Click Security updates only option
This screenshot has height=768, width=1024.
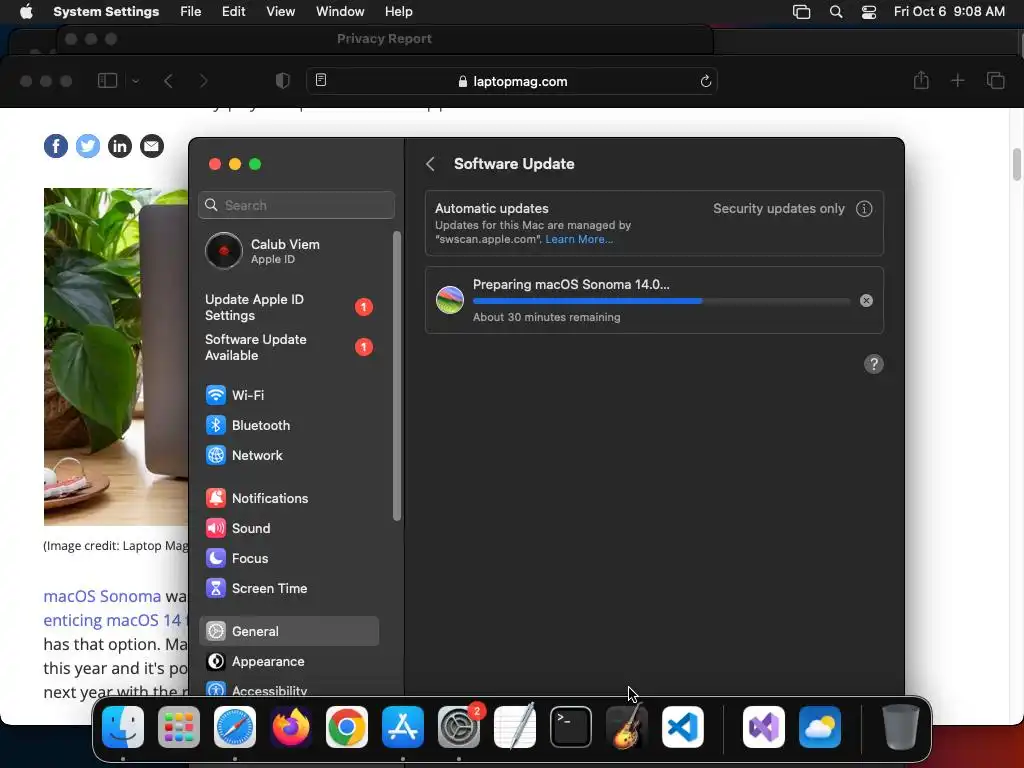(x=778, y=208)
